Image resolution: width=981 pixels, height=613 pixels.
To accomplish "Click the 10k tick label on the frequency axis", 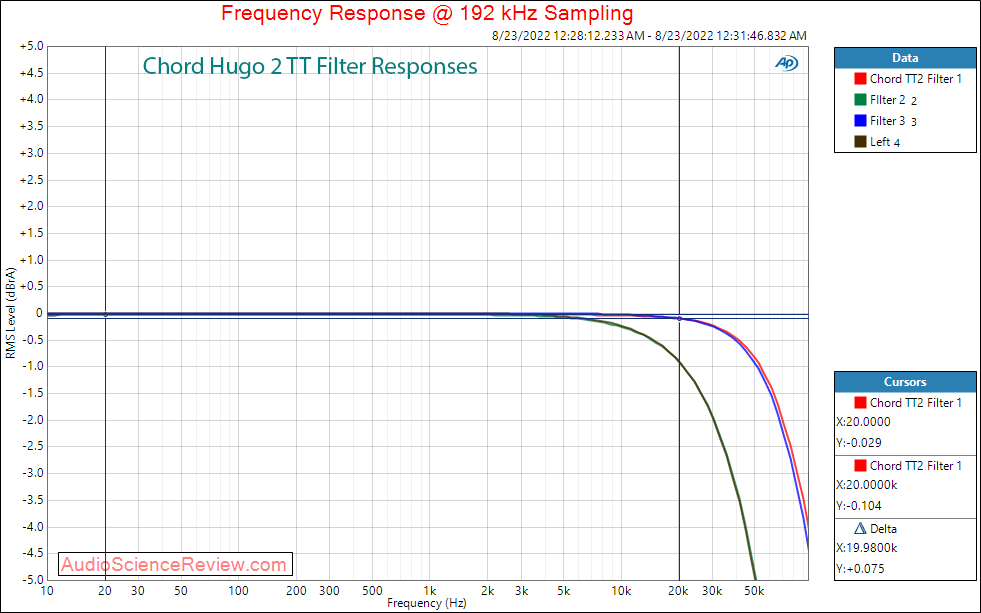I will pyautogui.click(x=621, y=590).
